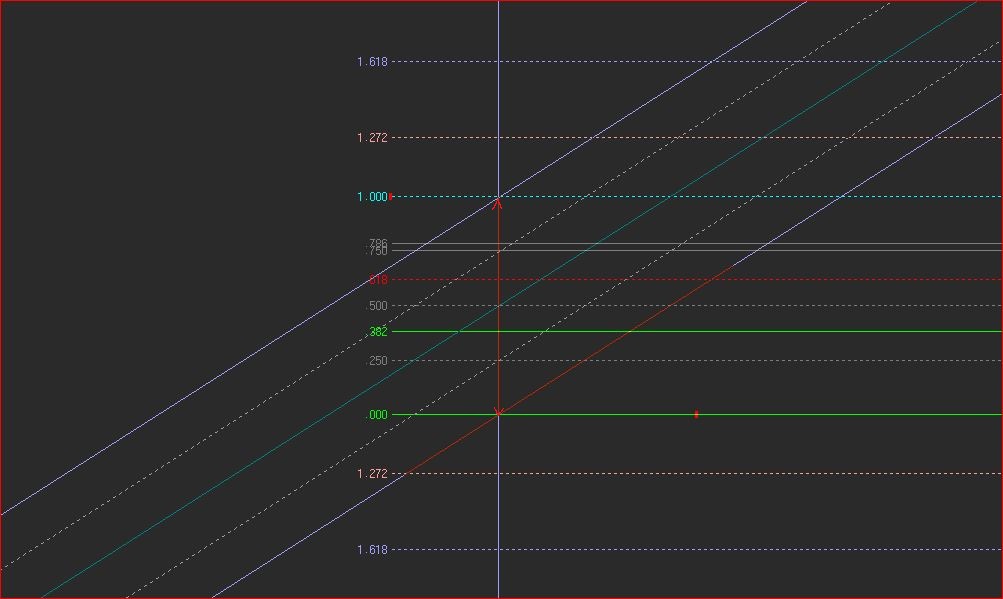Image resolution: width=1003 pixels, height=599 pixels.
Task: Click the 1.272 label above the 1.000 level
Action: click(x=372, y=138)
